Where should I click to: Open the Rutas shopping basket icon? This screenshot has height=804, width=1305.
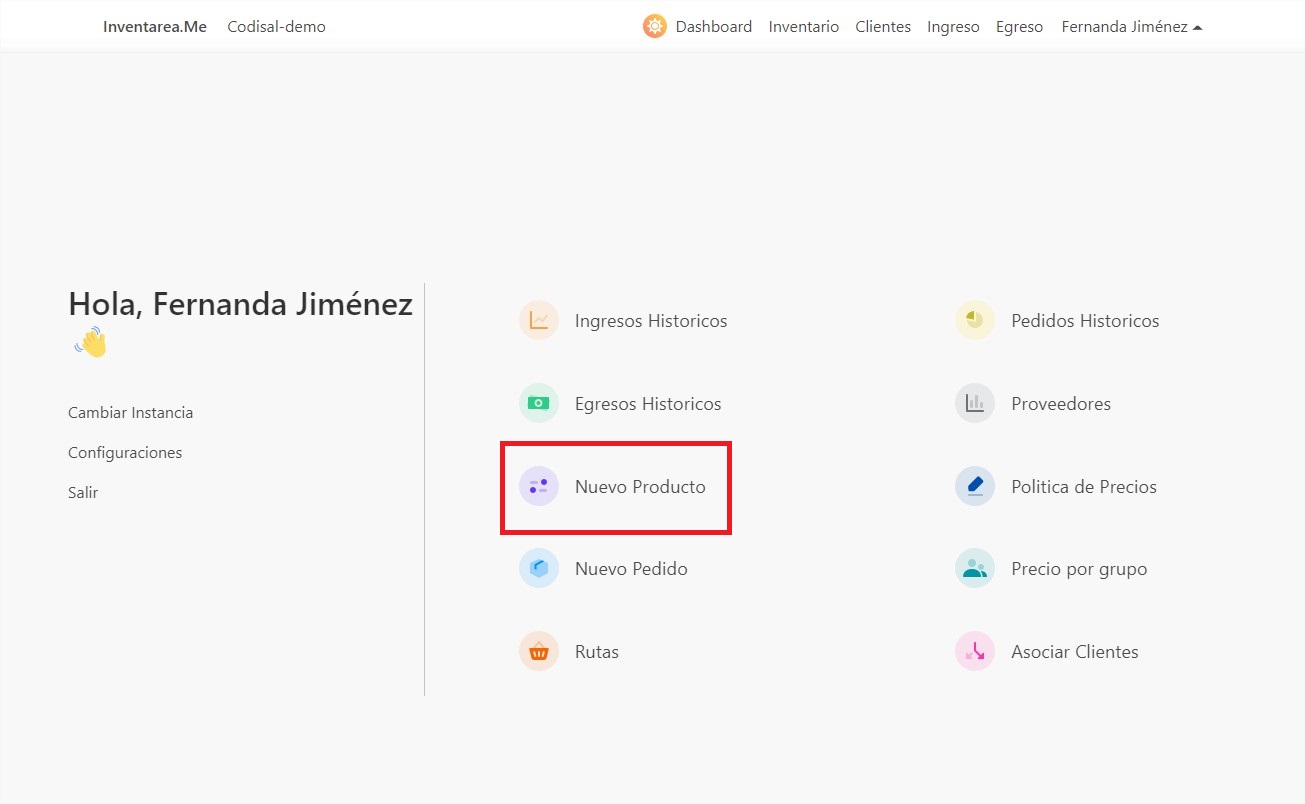[539, 651]
